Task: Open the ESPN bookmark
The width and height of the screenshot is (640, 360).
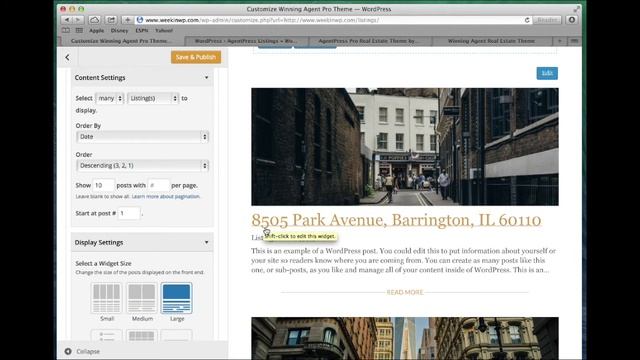Action: pyautogui.click(x=142, y=31)
